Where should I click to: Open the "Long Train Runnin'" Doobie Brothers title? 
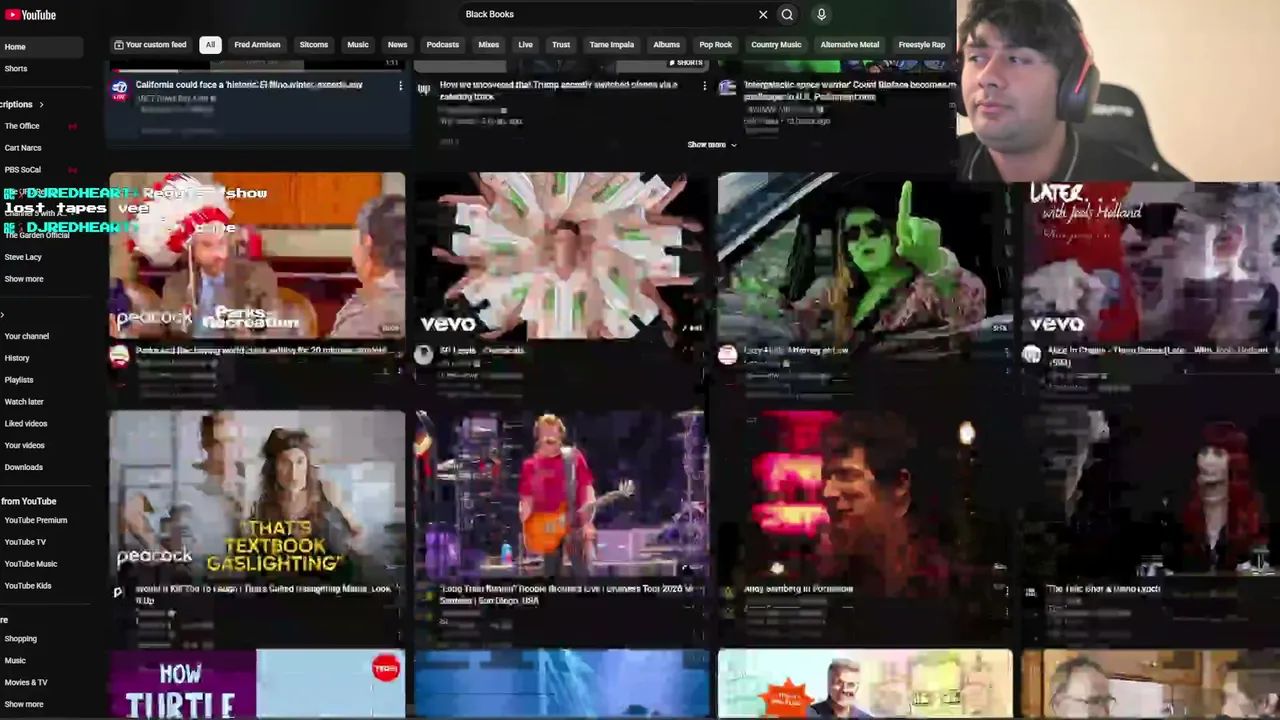coord(567,595)
